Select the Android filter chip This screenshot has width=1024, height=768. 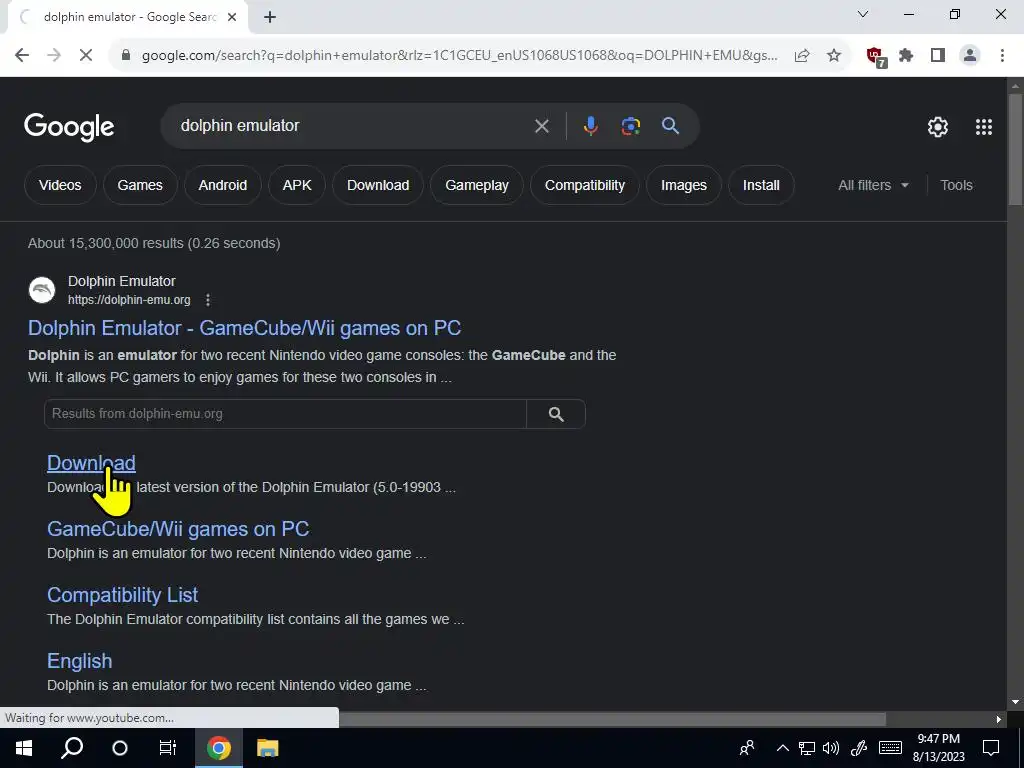pyautogui.click(x=223, y=185)
